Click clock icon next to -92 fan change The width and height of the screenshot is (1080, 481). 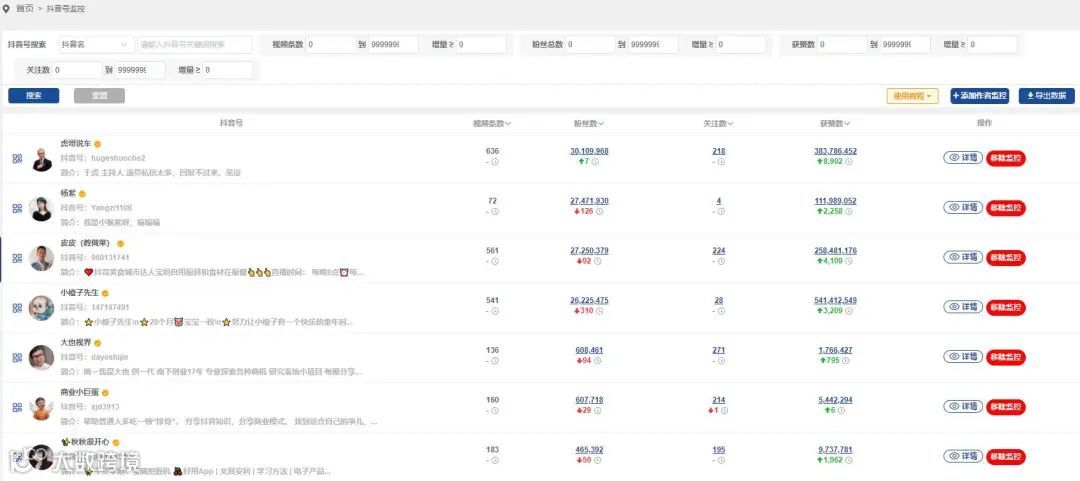click(597, 261)
